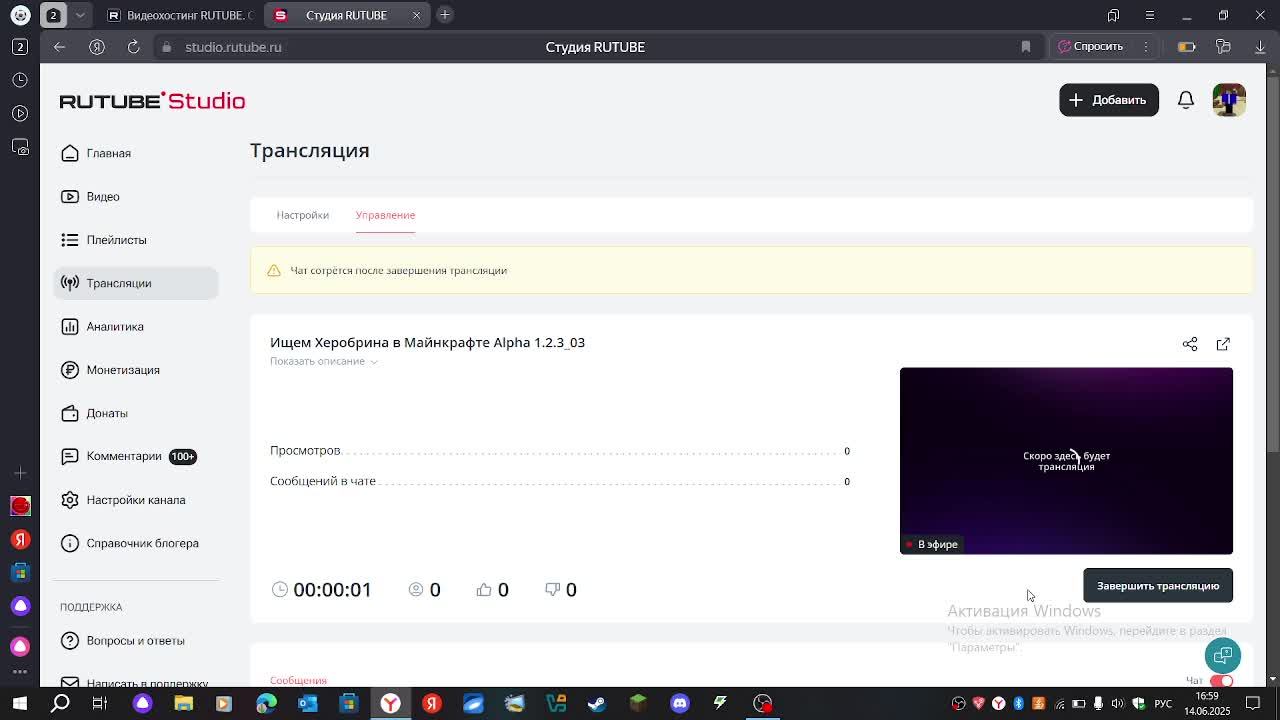The image size is (1280, 720).
Task: Click the stream preview player
Action: 1066,461
